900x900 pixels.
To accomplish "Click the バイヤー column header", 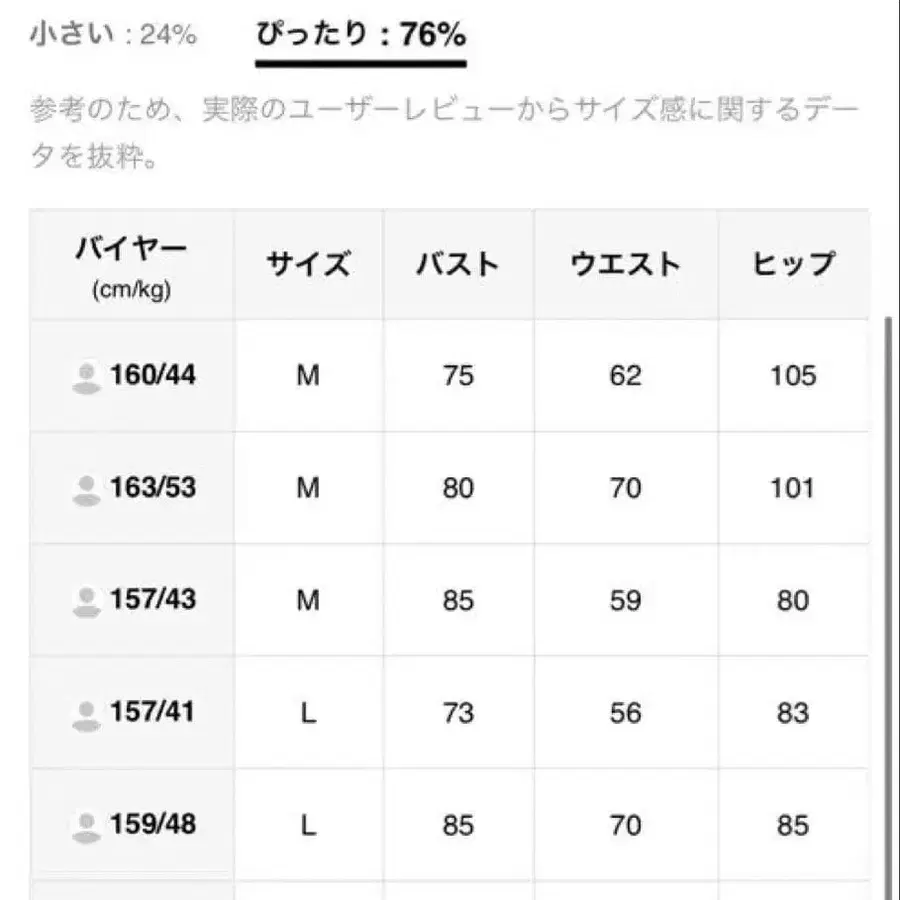I will [x=131, y=265].
